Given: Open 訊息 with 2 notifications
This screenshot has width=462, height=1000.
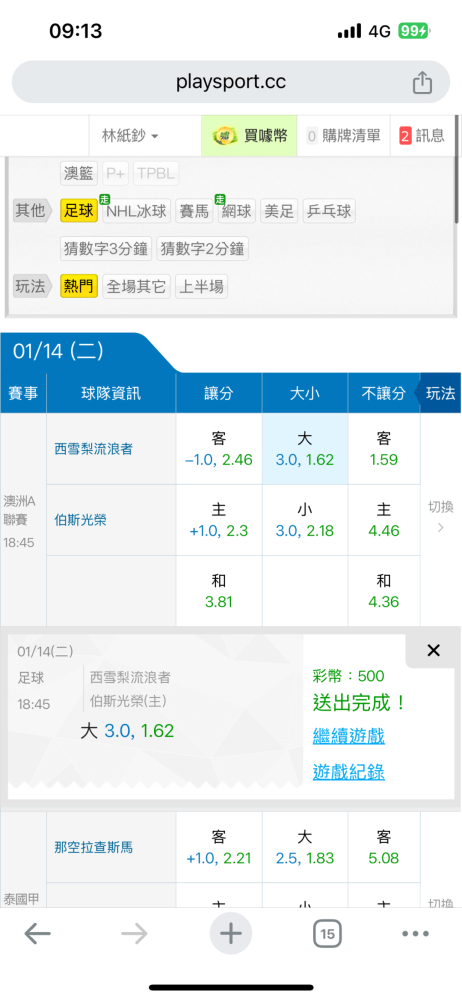Looking at the screenshot, I should pos(422,136).
